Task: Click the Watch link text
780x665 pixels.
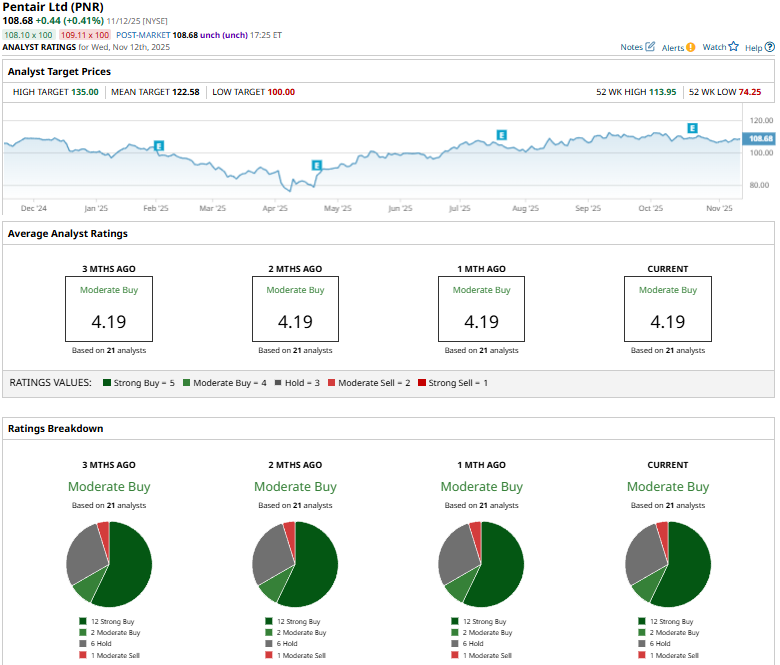Action: click(714, 47)
